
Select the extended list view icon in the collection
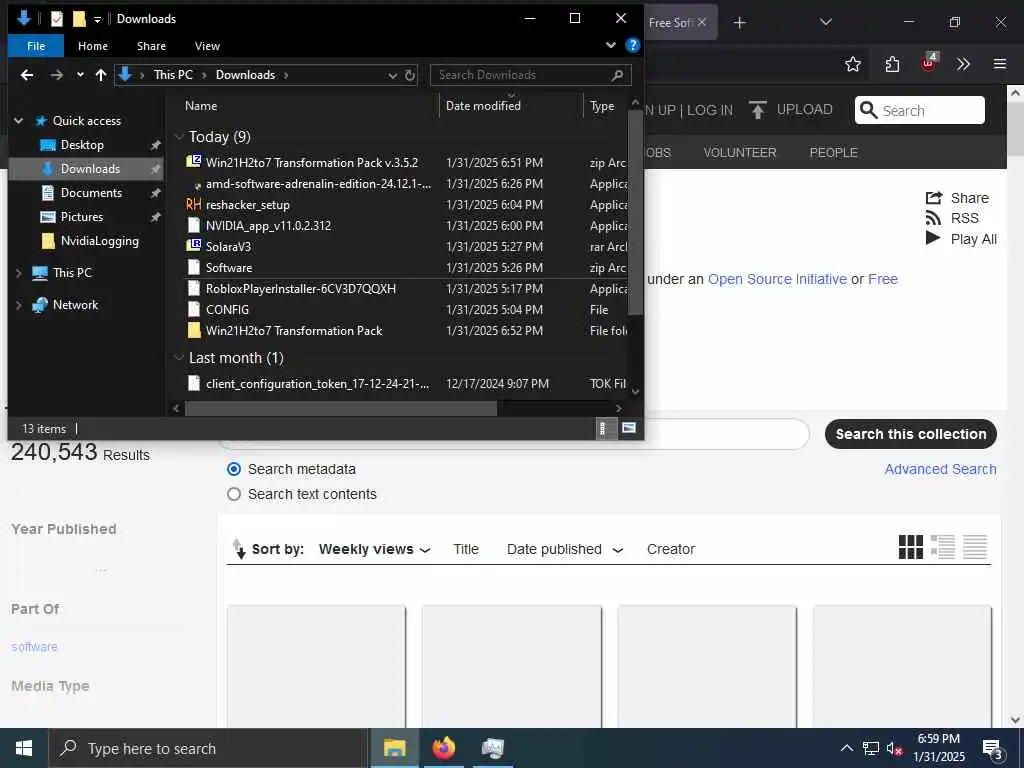tap(942, 547)
